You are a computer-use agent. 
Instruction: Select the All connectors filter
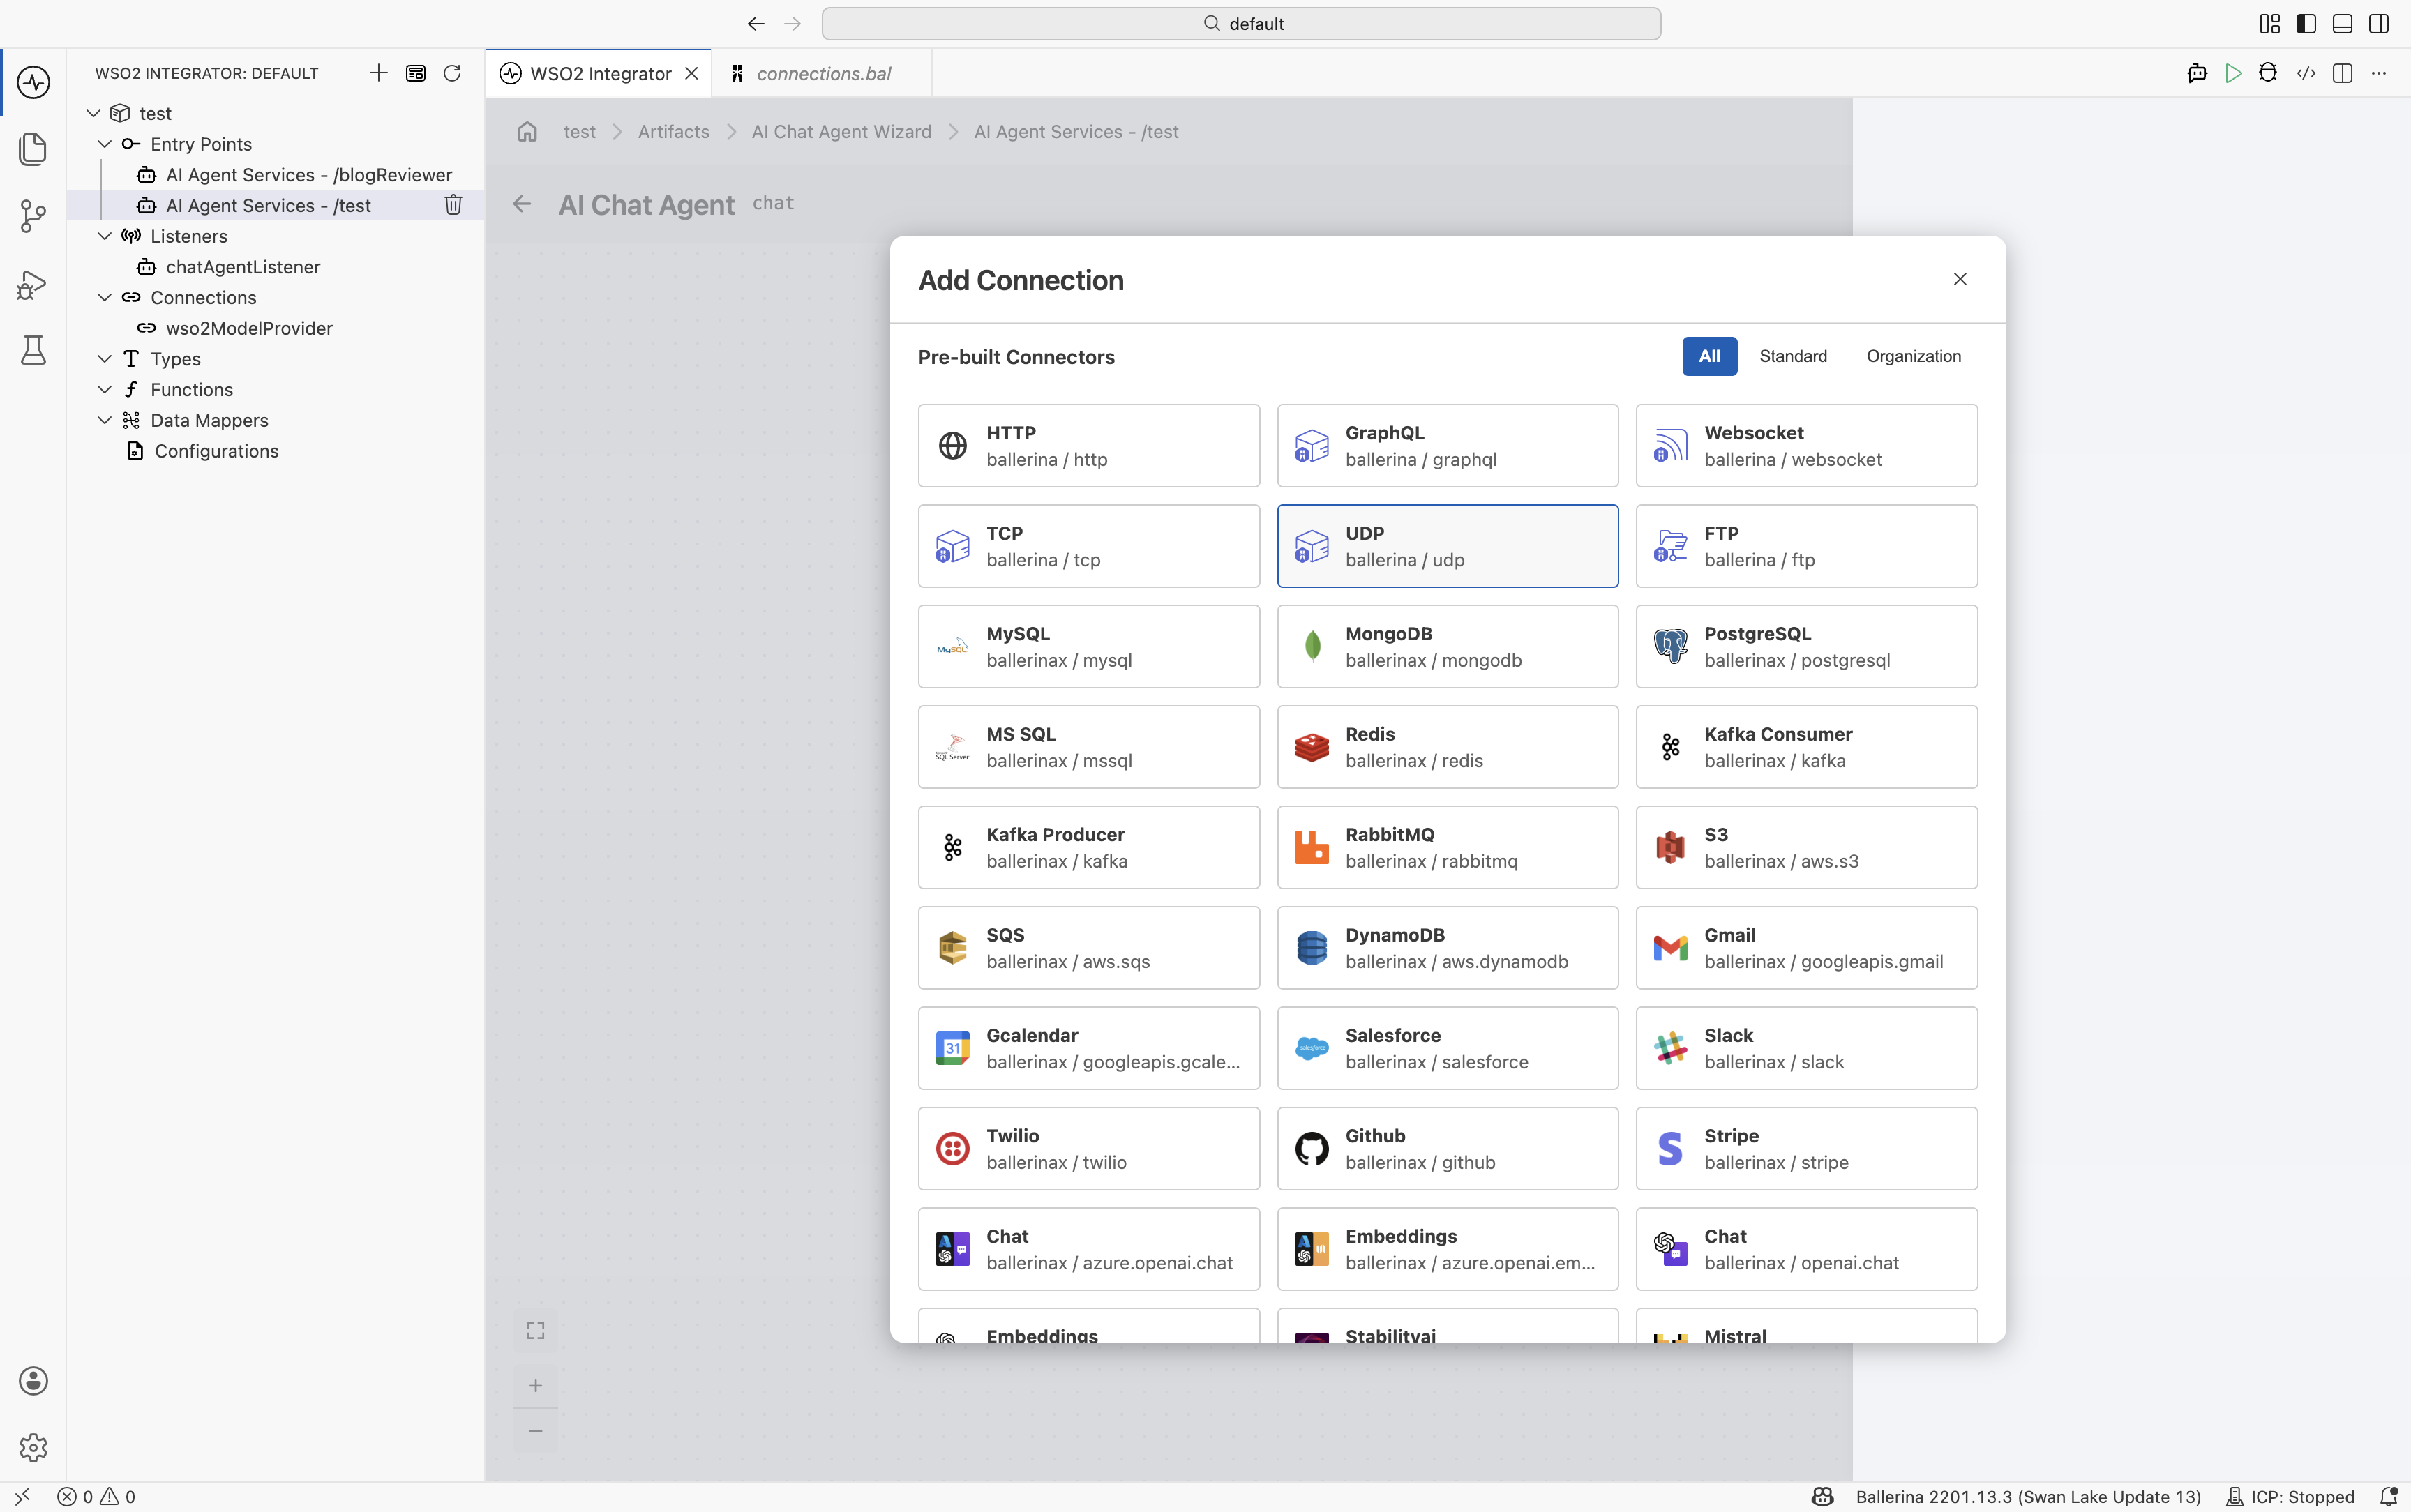click(x=1709, y=356)
